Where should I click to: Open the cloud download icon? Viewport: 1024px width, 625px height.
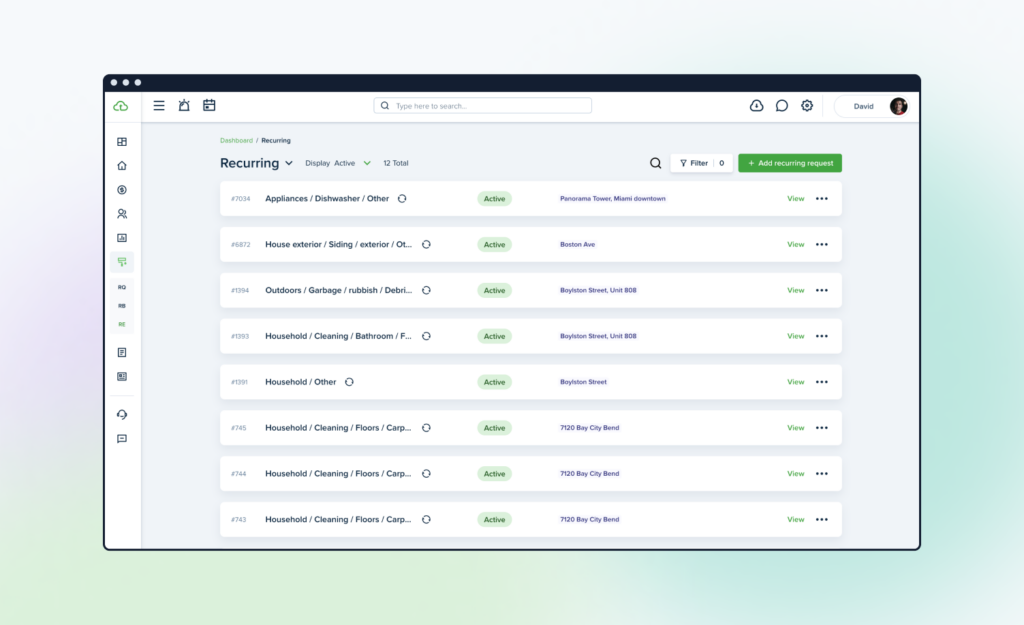(756, 106)
